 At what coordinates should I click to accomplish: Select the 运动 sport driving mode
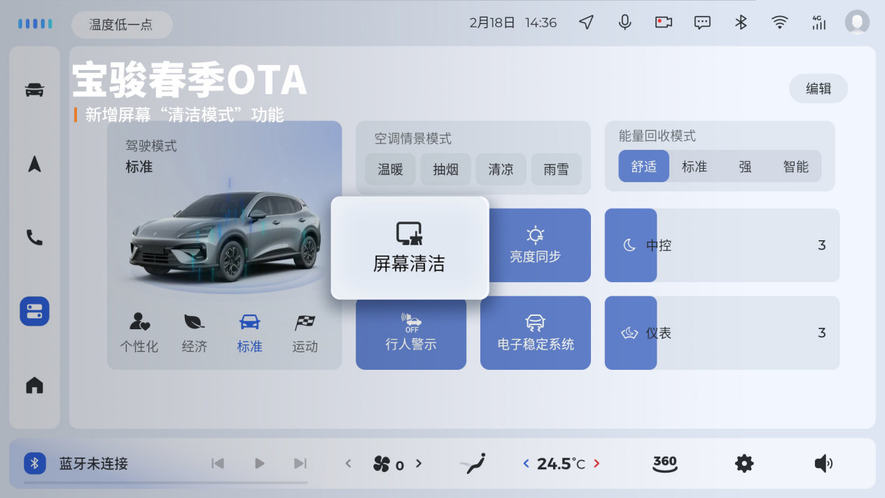point(305,333)
